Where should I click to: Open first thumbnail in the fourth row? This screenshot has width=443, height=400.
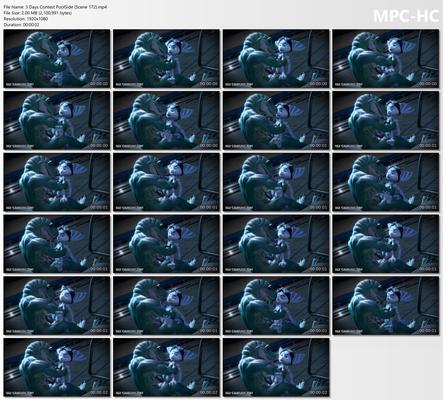[57, 244]
